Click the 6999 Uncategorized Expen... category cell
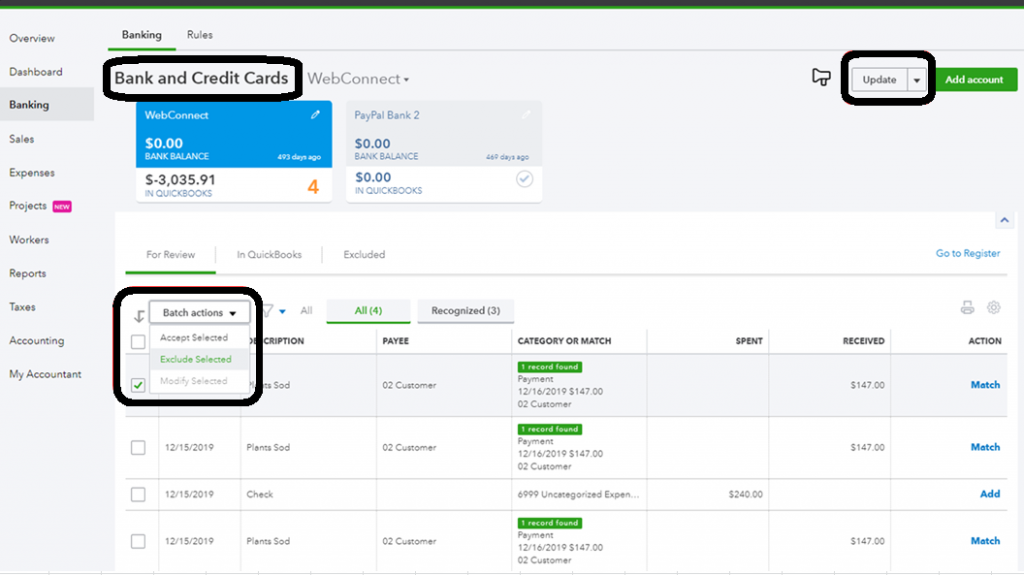The width and height of the screenshot is (1024, 575). (579, 495)
